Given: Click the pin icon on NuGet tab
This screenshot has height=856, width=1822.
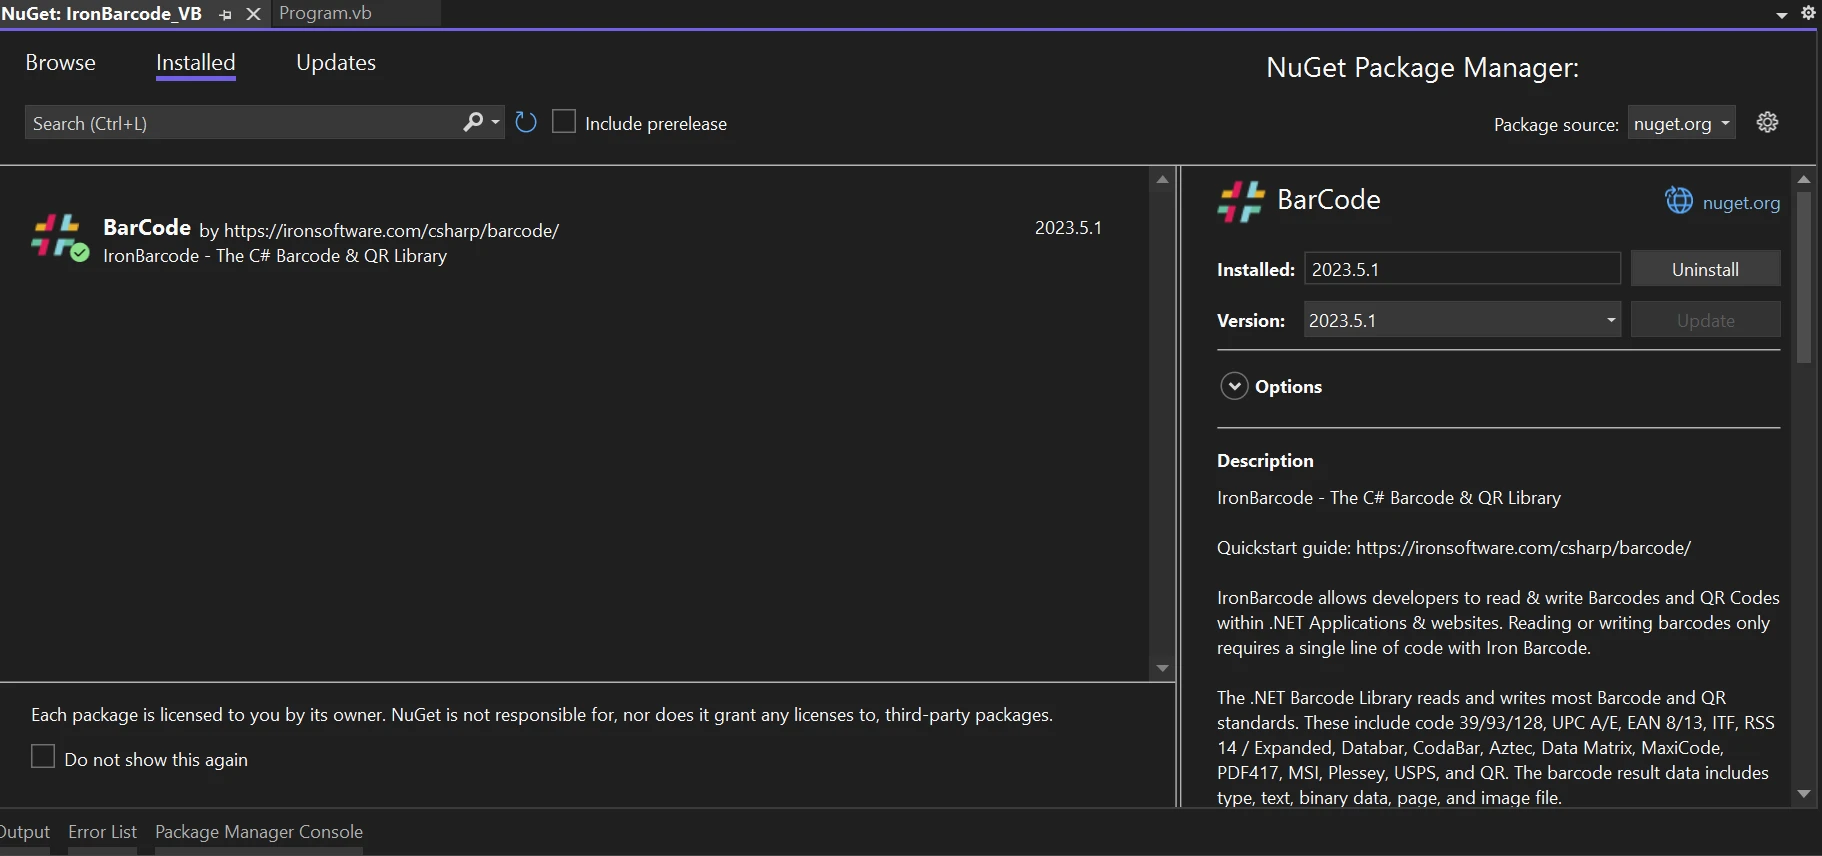Looking at the screenshot, I should (225, 14).
